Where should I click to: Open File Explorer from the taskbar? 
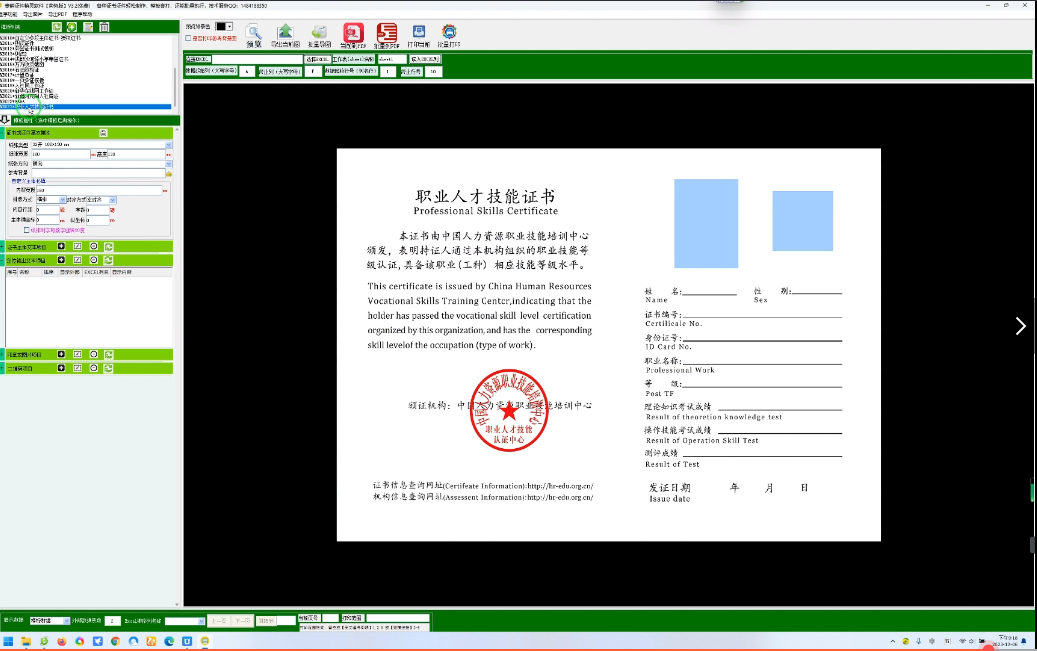coord(26,641)
